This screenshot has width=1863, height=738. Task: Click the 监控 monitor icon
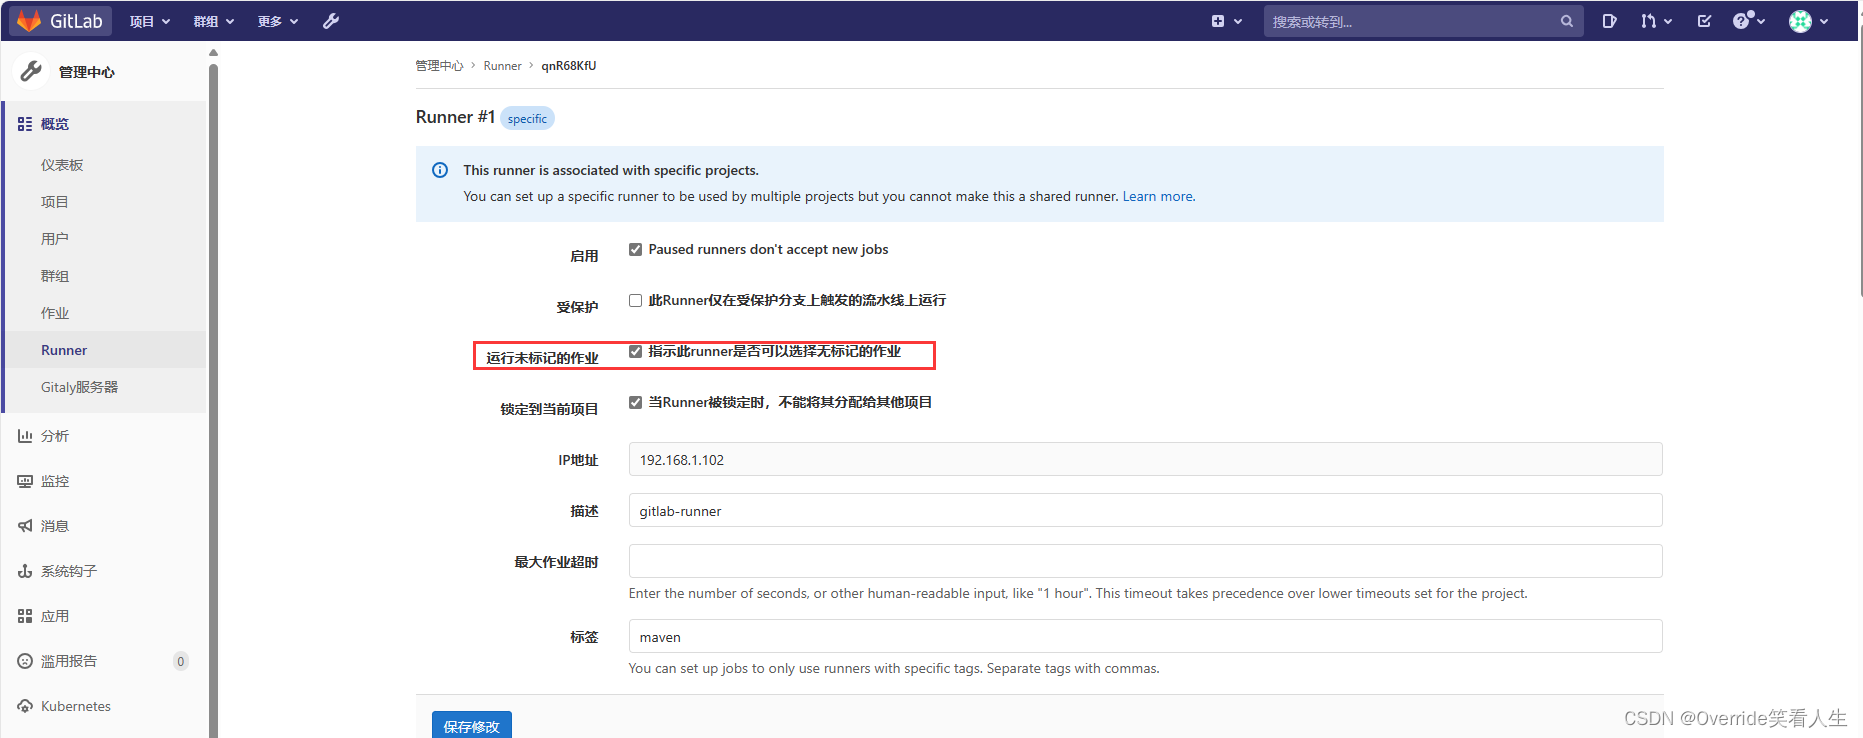pos(25,481)
